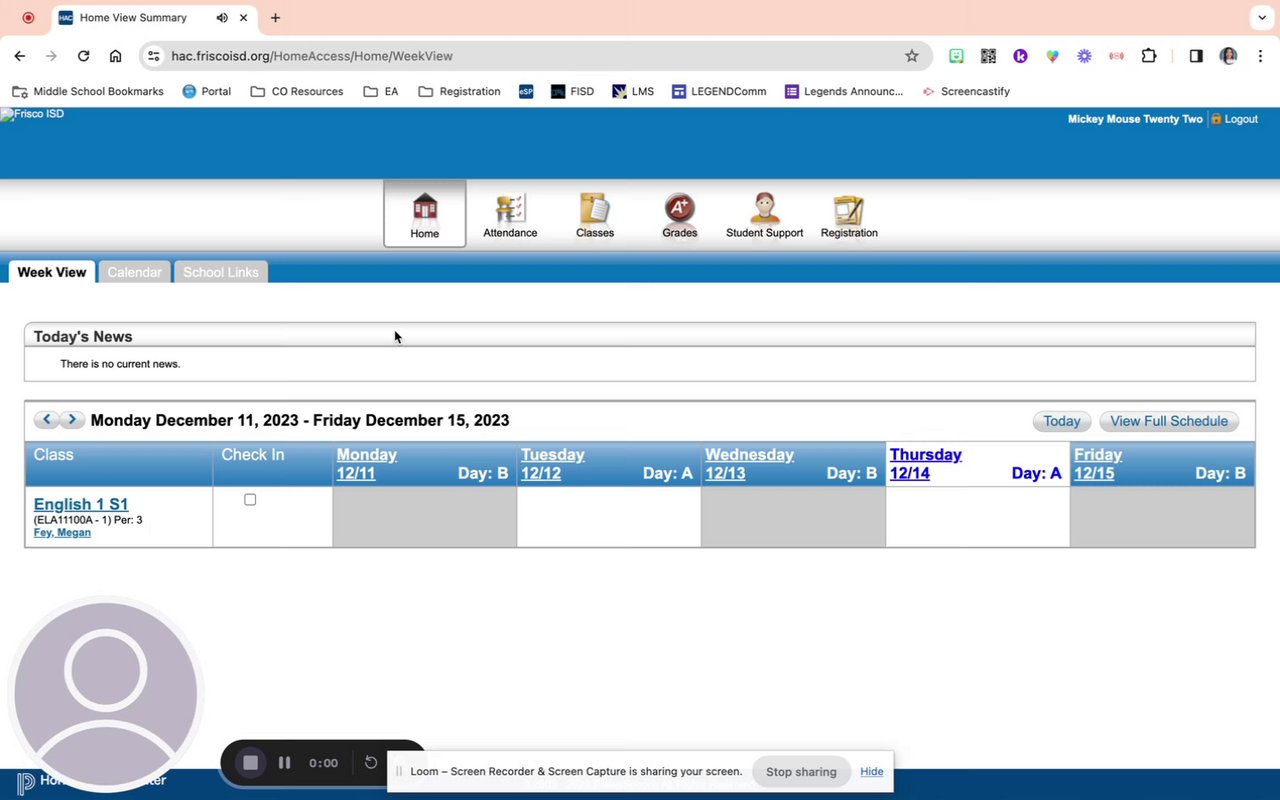1280x800 pixels.
Task: Click the QR code extension icon
Action: 988,56
